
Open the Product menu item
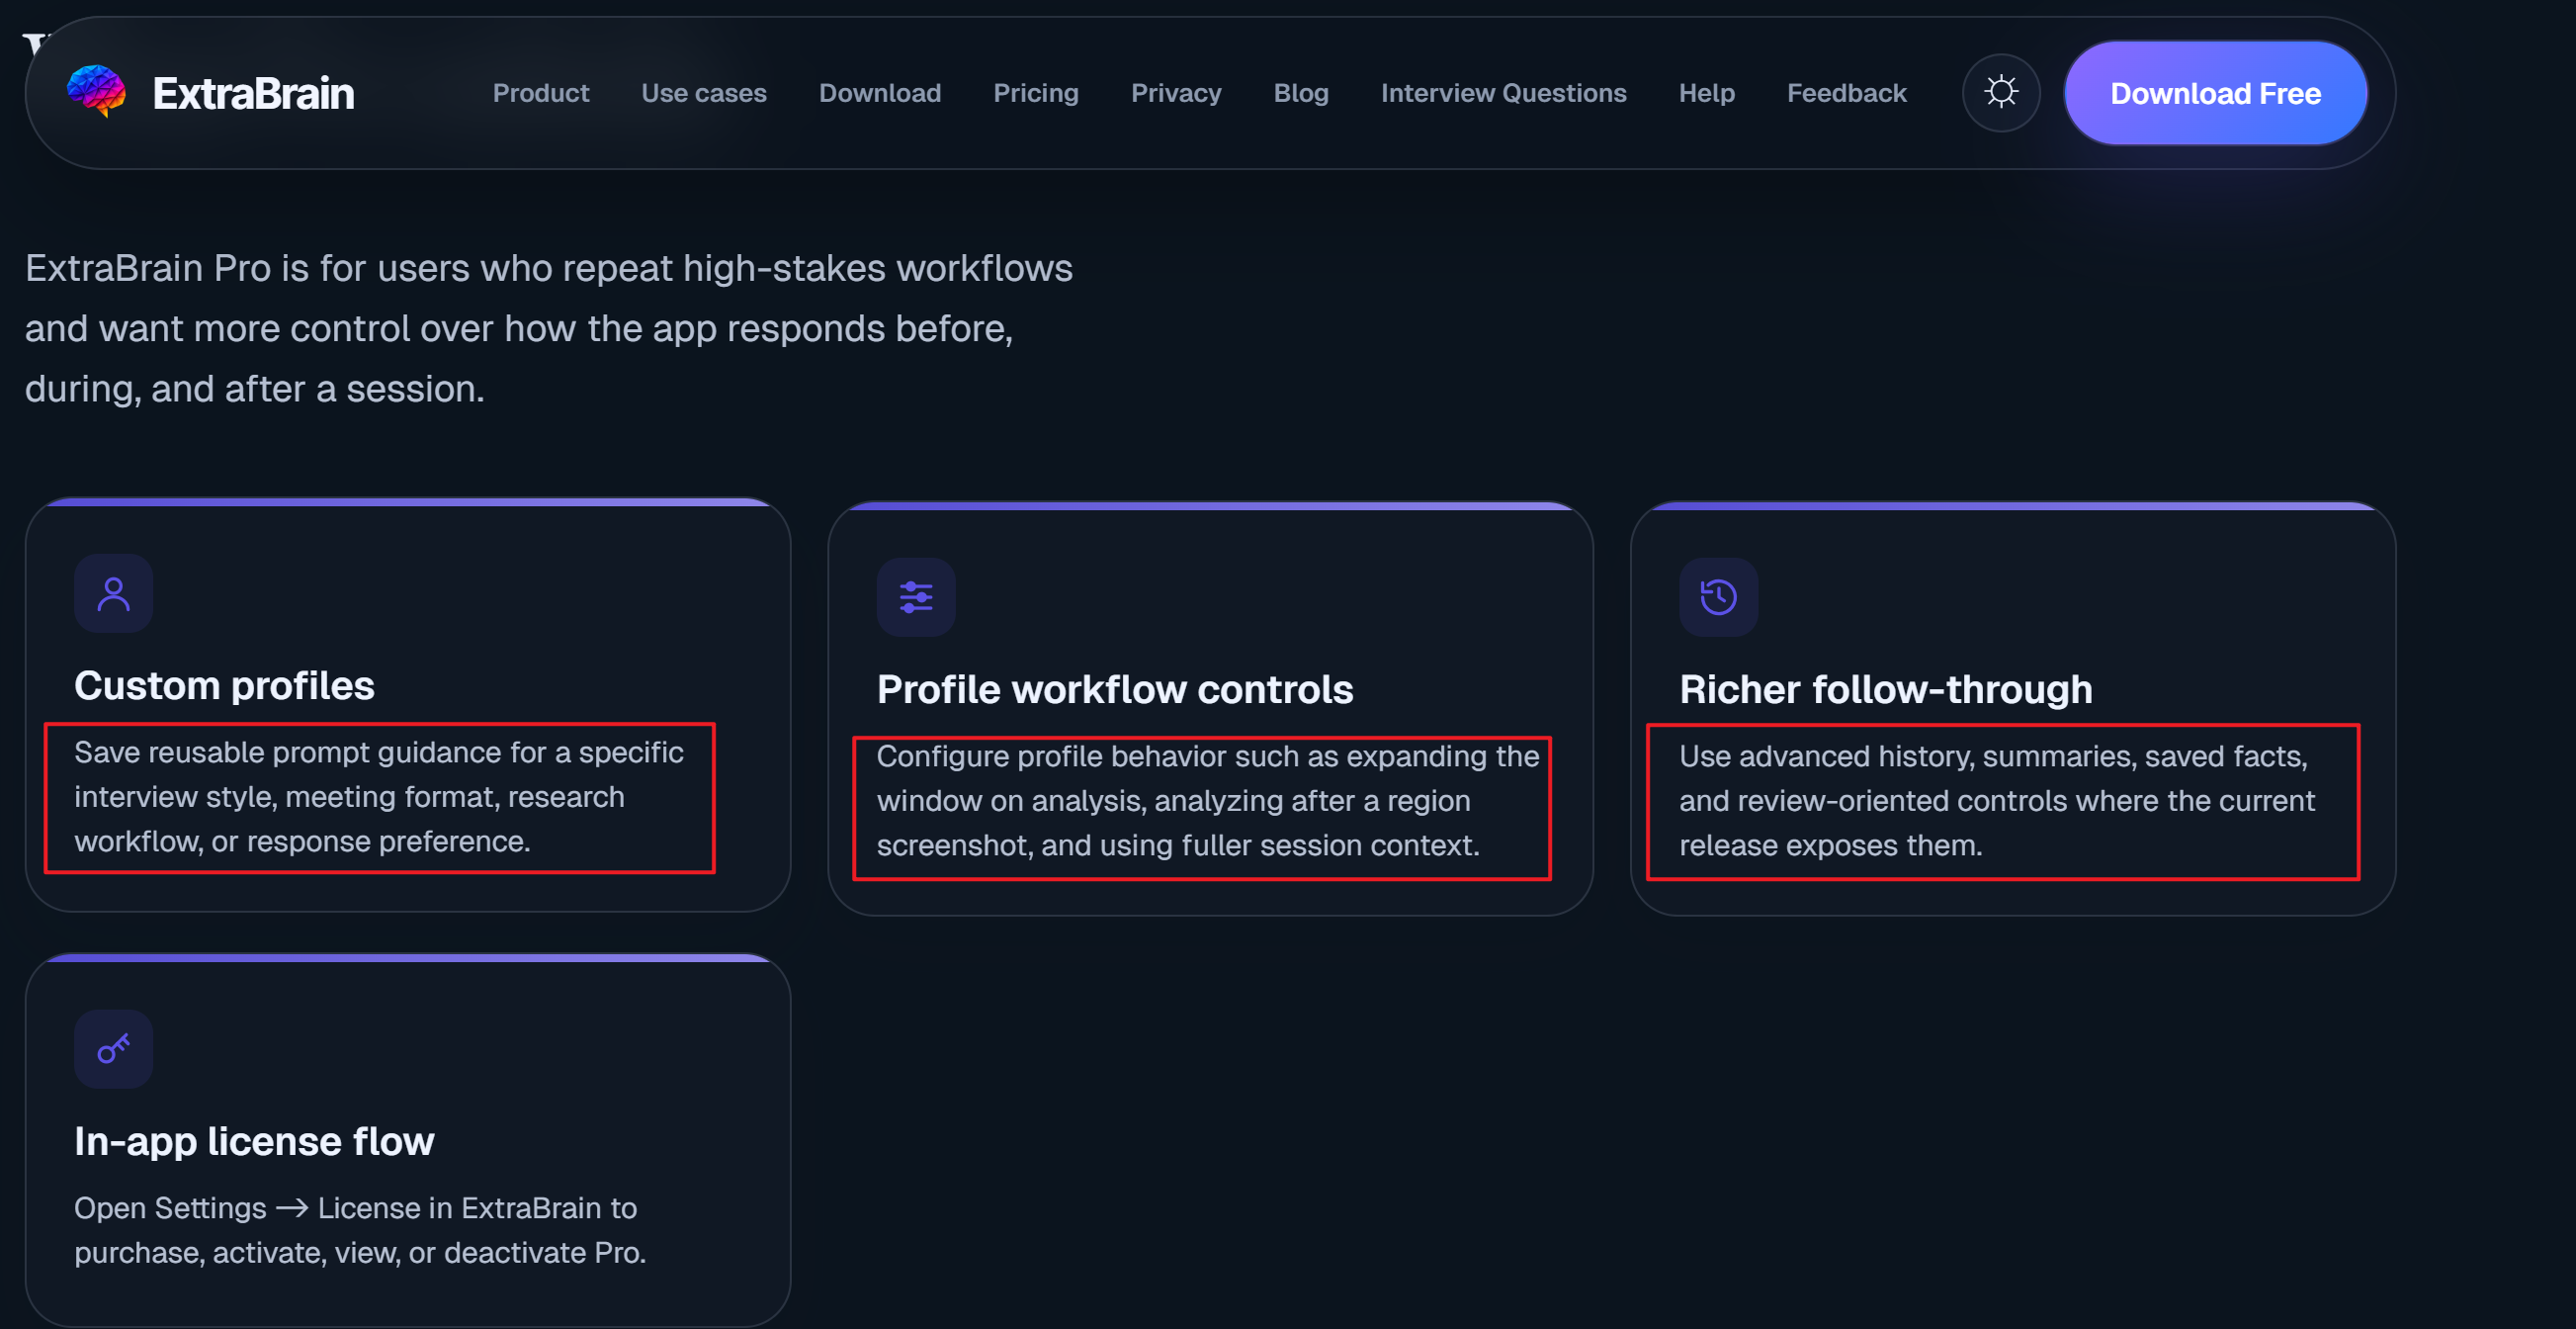[541, 93]
